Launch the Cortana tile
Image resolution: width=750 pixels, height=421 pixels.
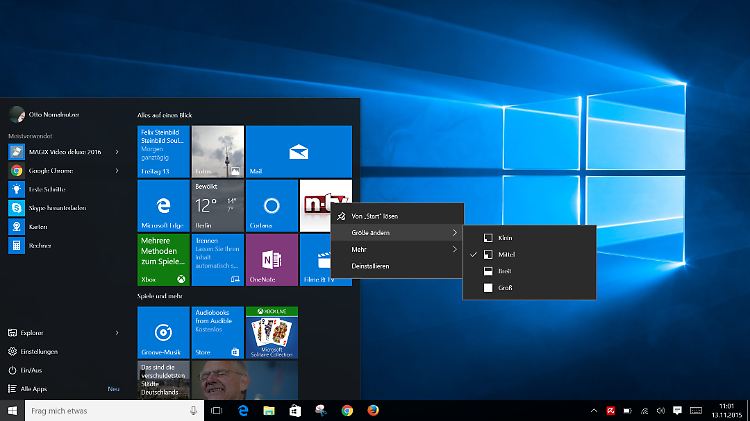tap(272, 205)
